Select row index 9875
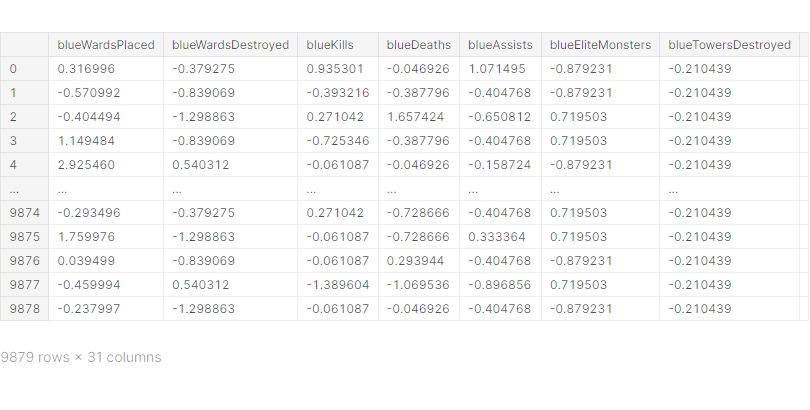This screenshot has width=810, height=410. point(24,236)
